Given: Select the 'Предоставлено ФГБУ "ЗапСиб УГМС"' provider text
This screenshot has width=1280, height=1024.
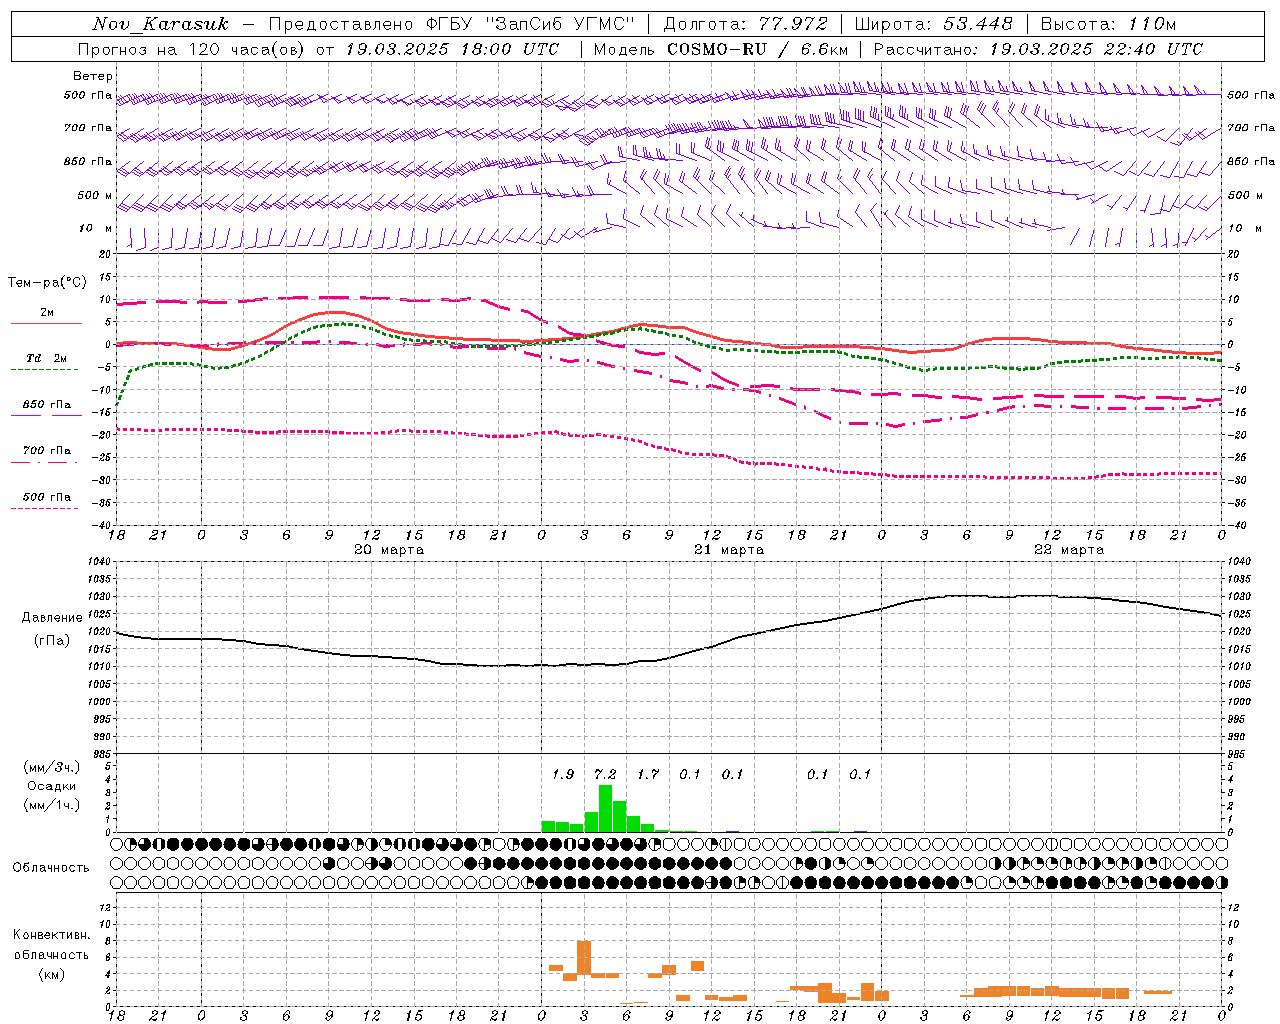Looking at the screenshot, I should tap(452, 24).
